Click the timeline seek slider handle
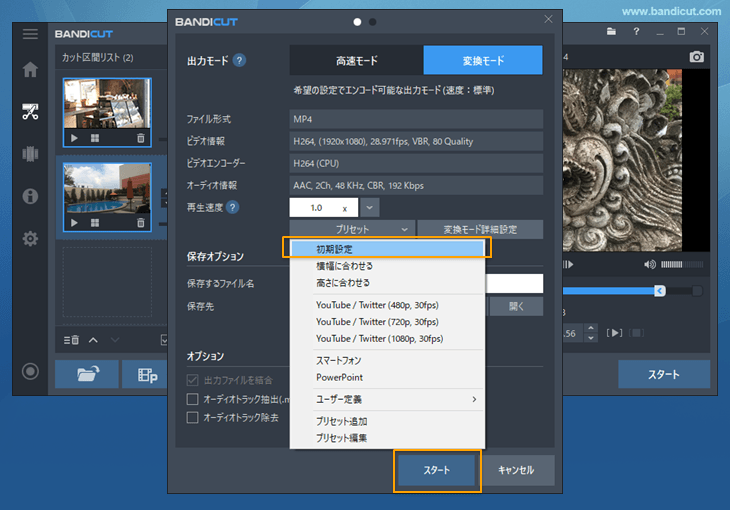 659,291
